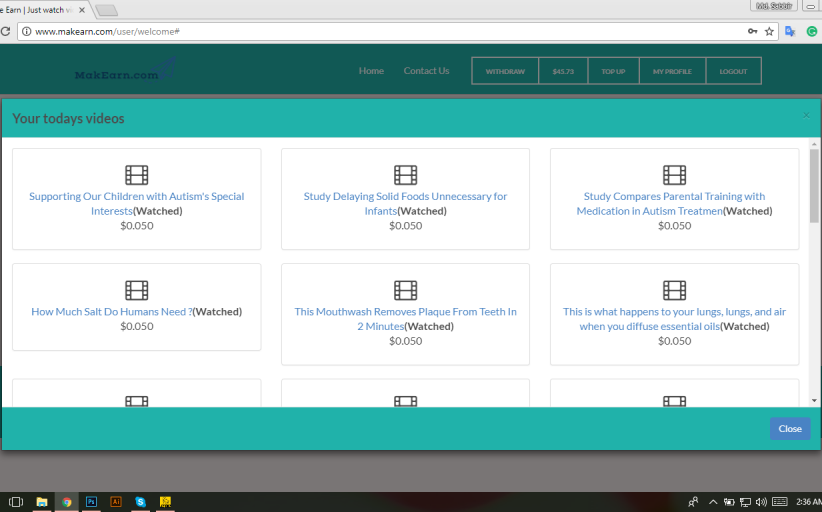The height and width of the screenshot is (512, 822).
Task: Launch Illustrator from the taskbar
Action: point(115,501)
